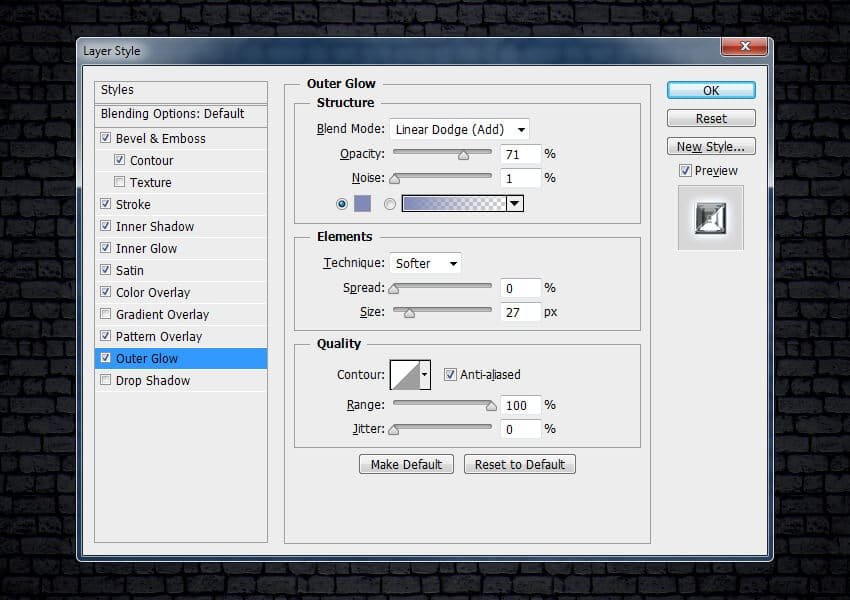The width and height of the screenshot is (850, 600).
Task: Click the style preview thumbnail
Action: pyautogui.click(x=710, y=217)
